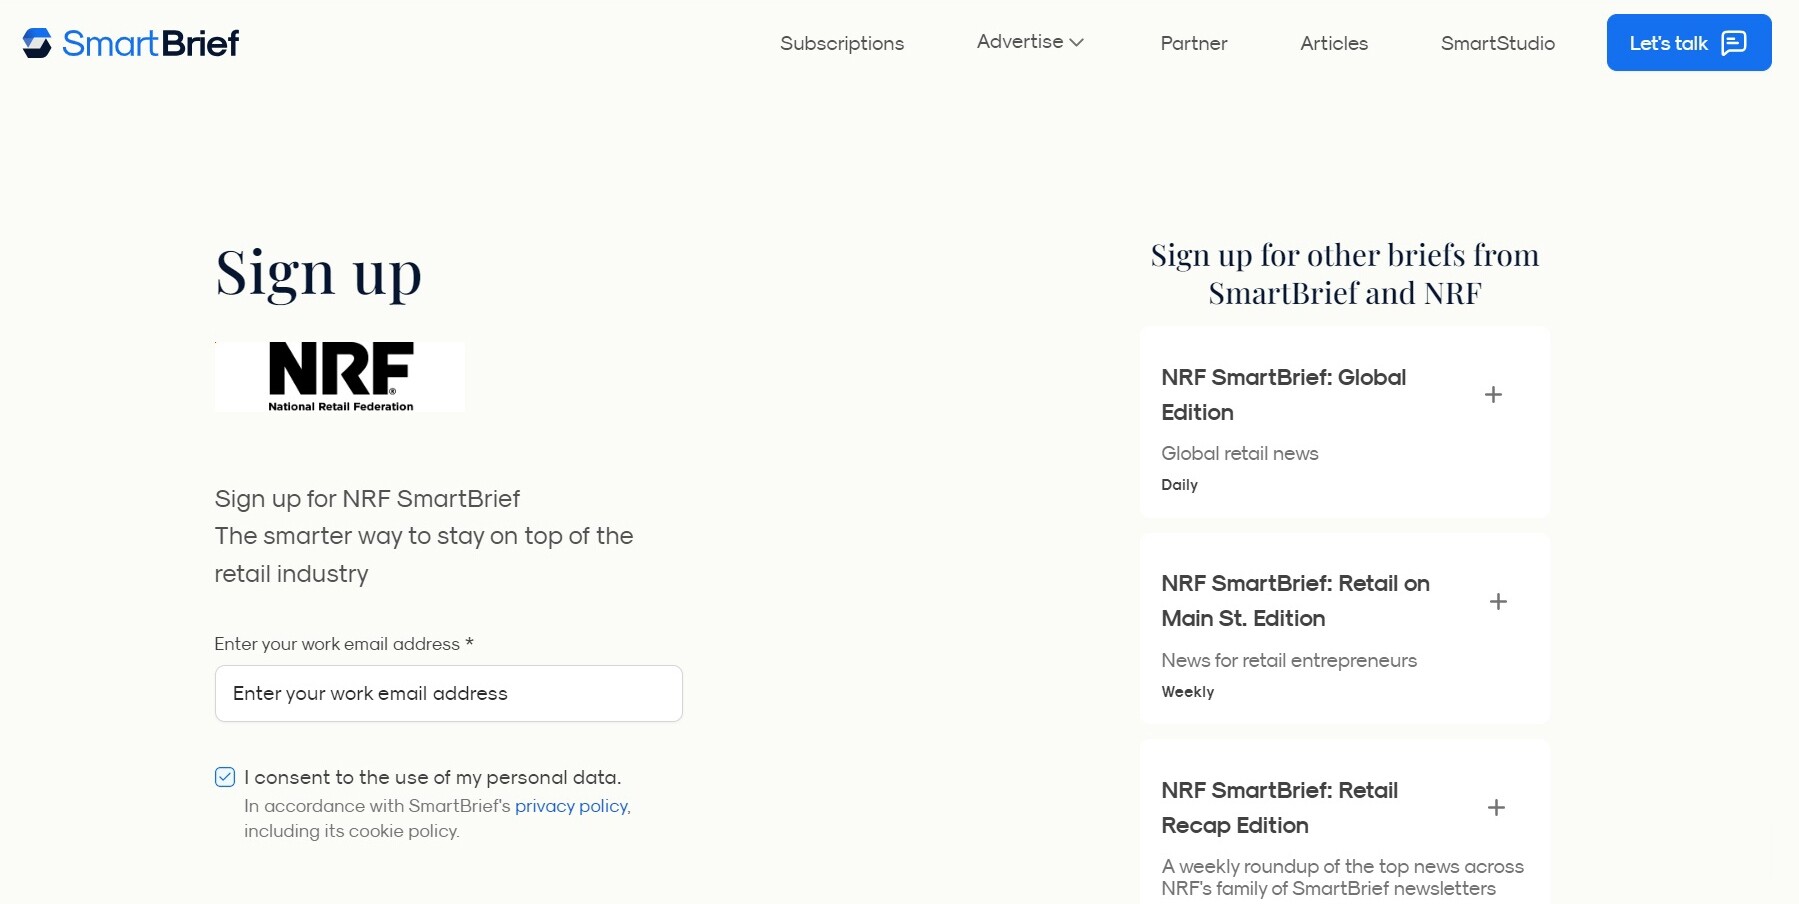Click the 'News for retail entrepreneurs' description

click(x=1289, y=660)
